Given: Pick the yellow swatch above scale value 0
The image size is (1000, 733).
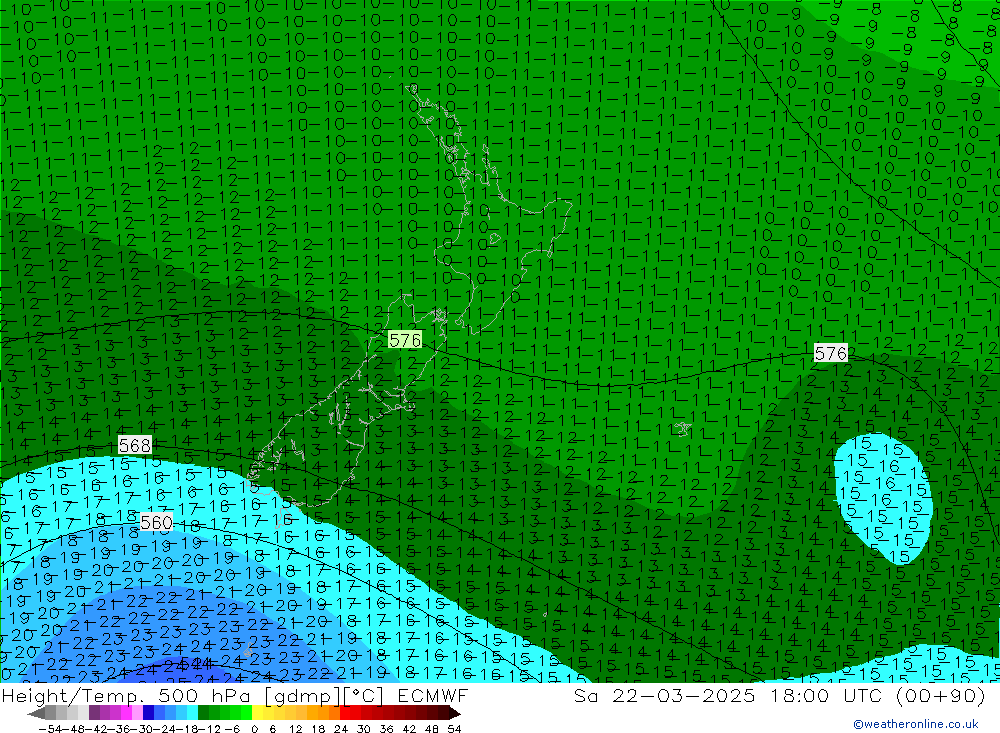Looking at the screenshot, I should click(x=258, y=714).
